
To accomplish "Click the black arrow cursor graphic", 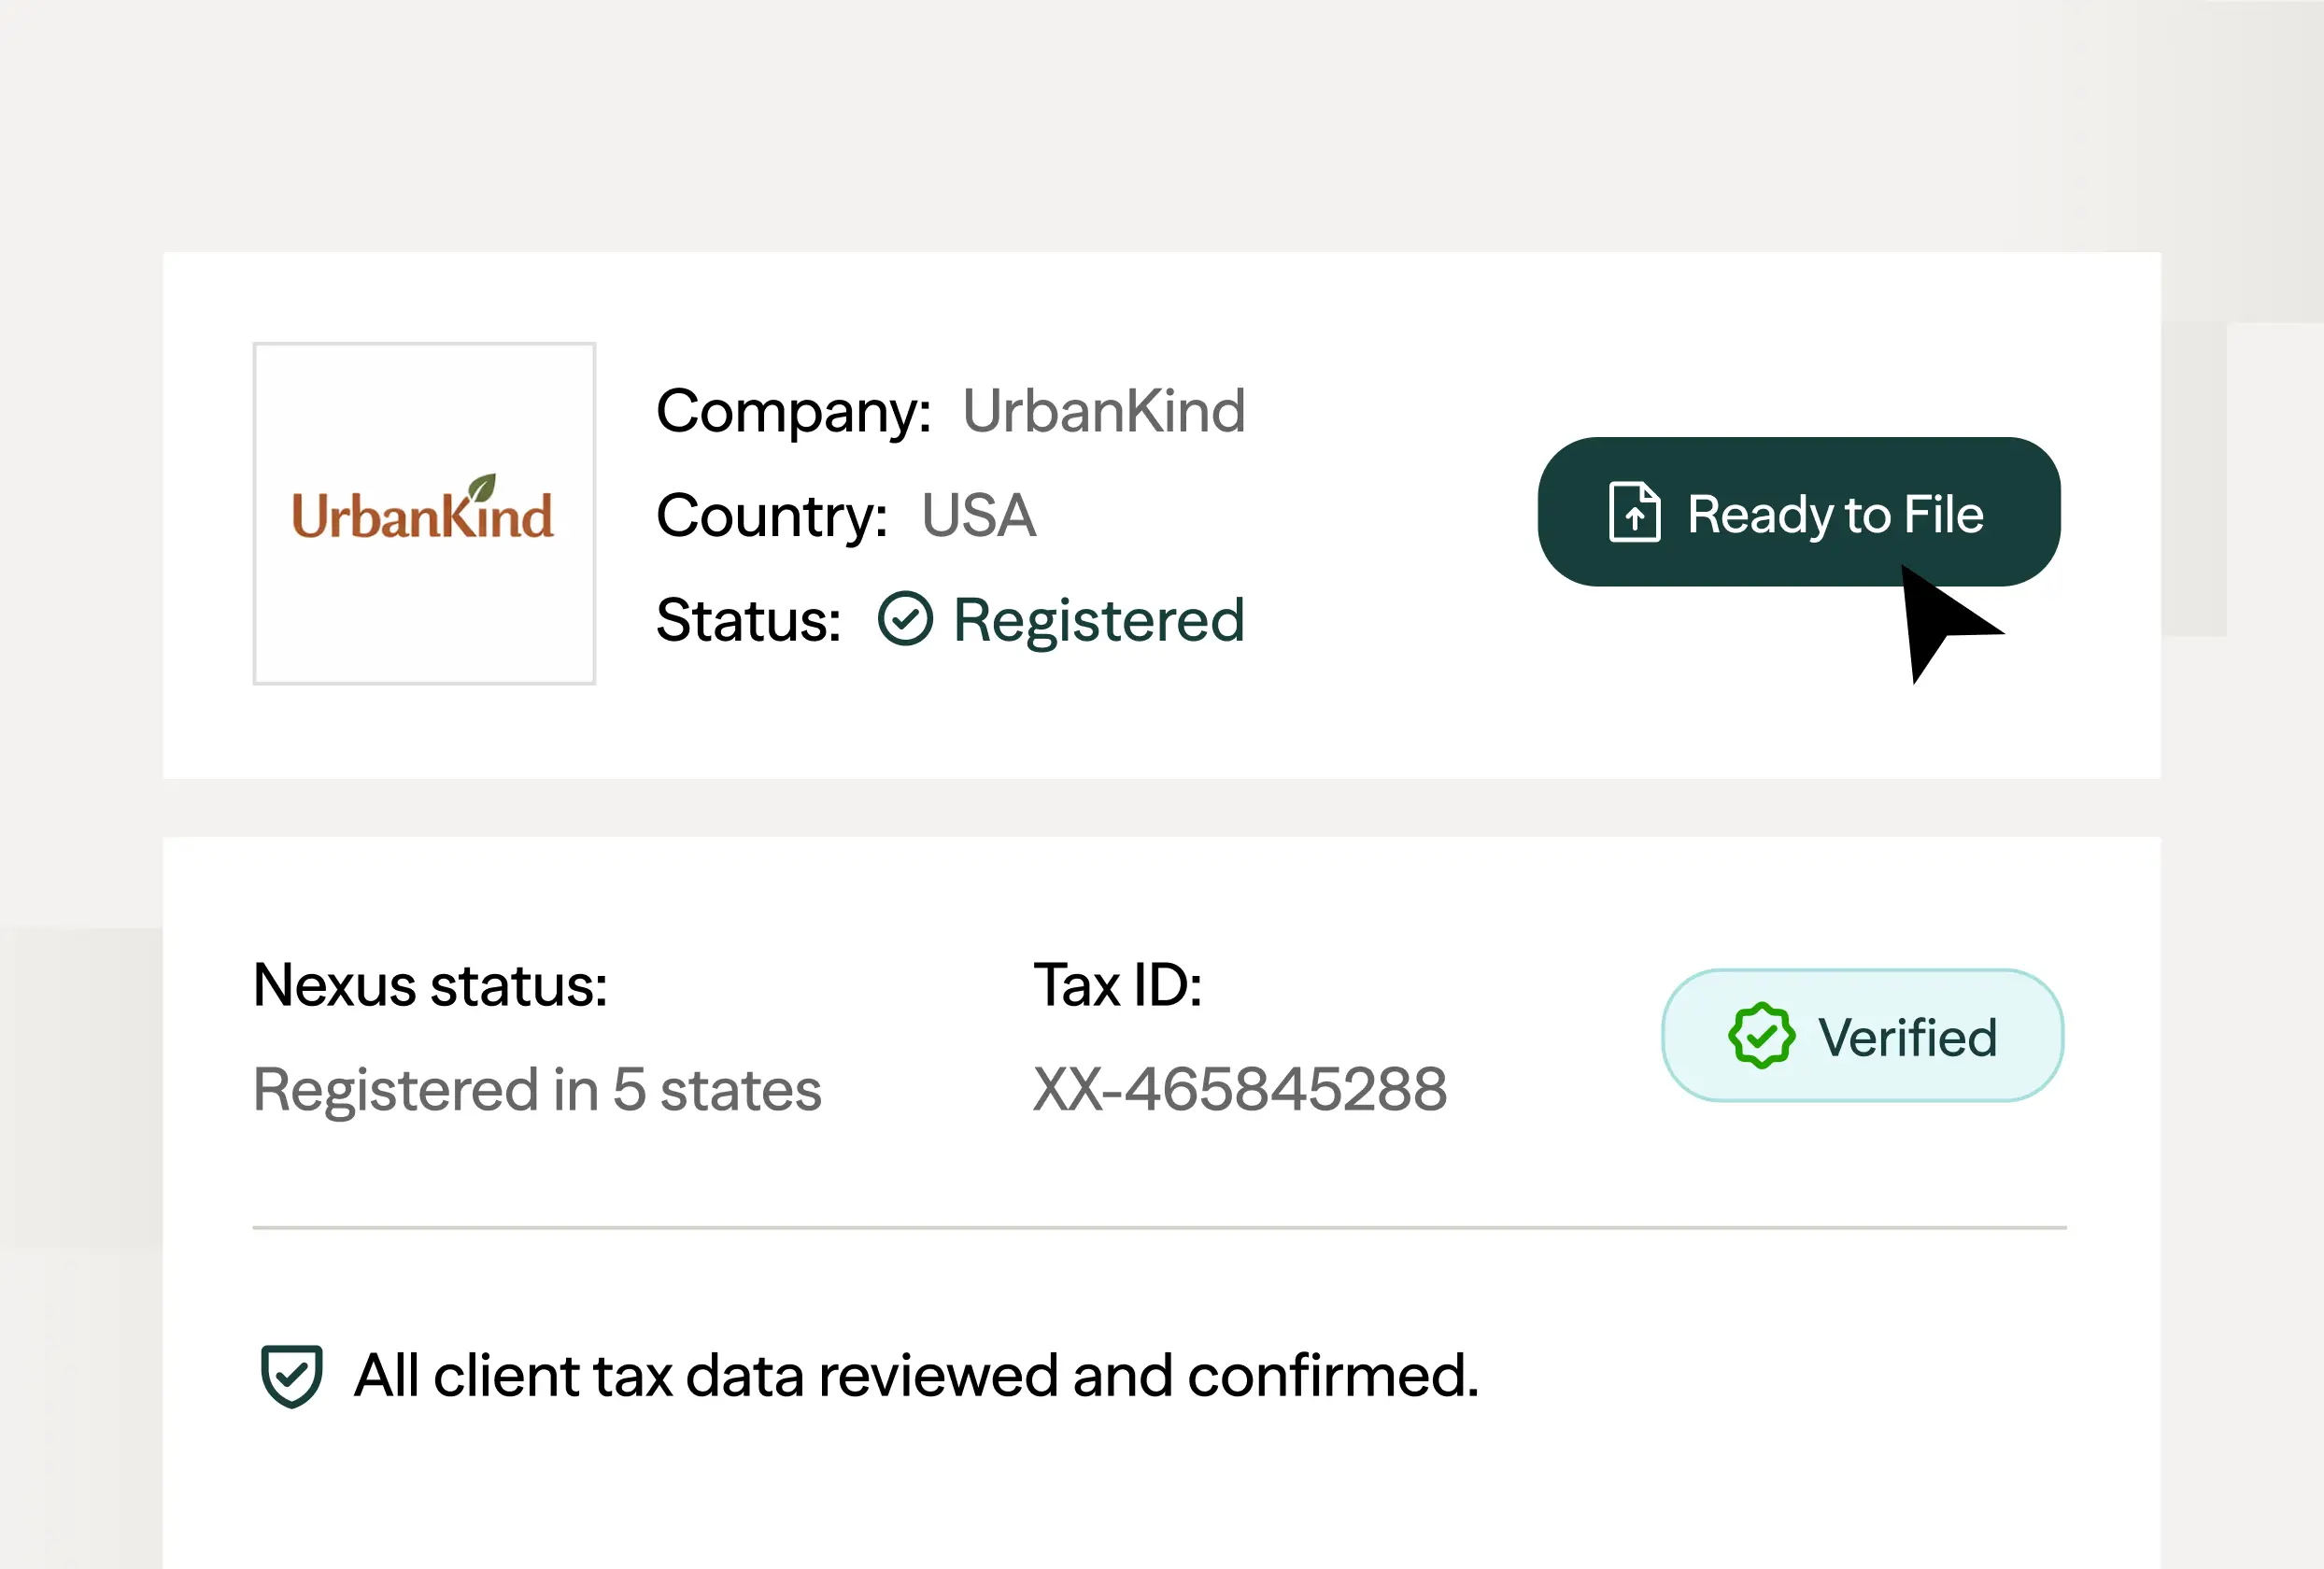I will click(1940, 620).
